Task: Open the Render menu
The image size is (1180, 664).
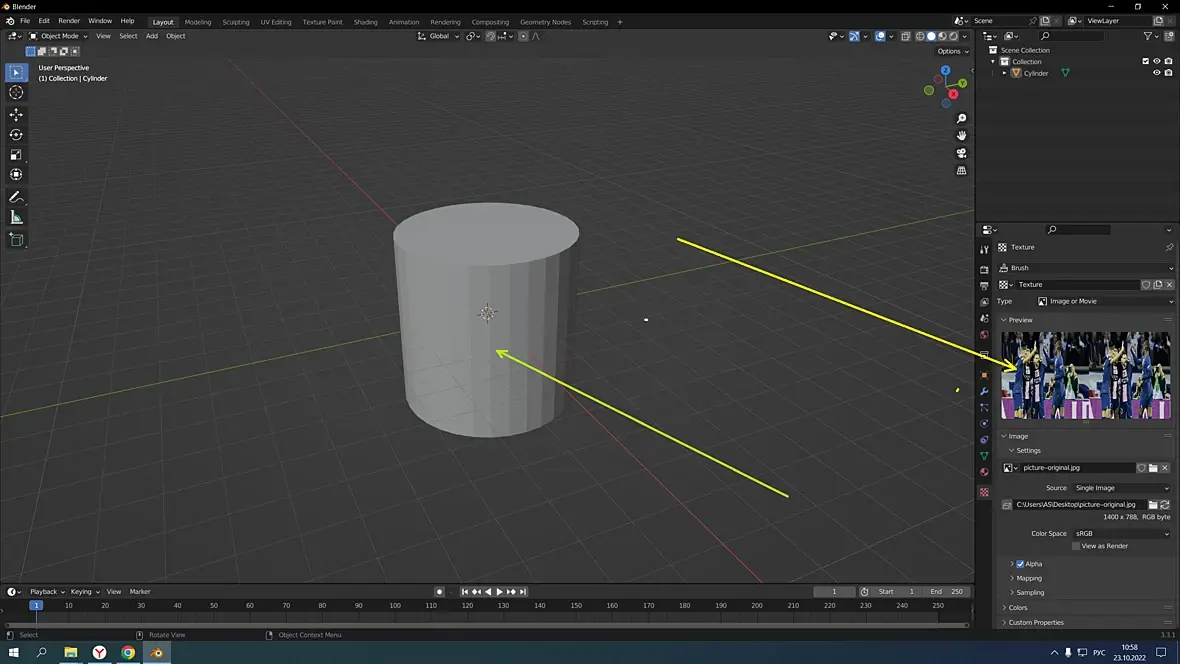Action: click(69, 21)
